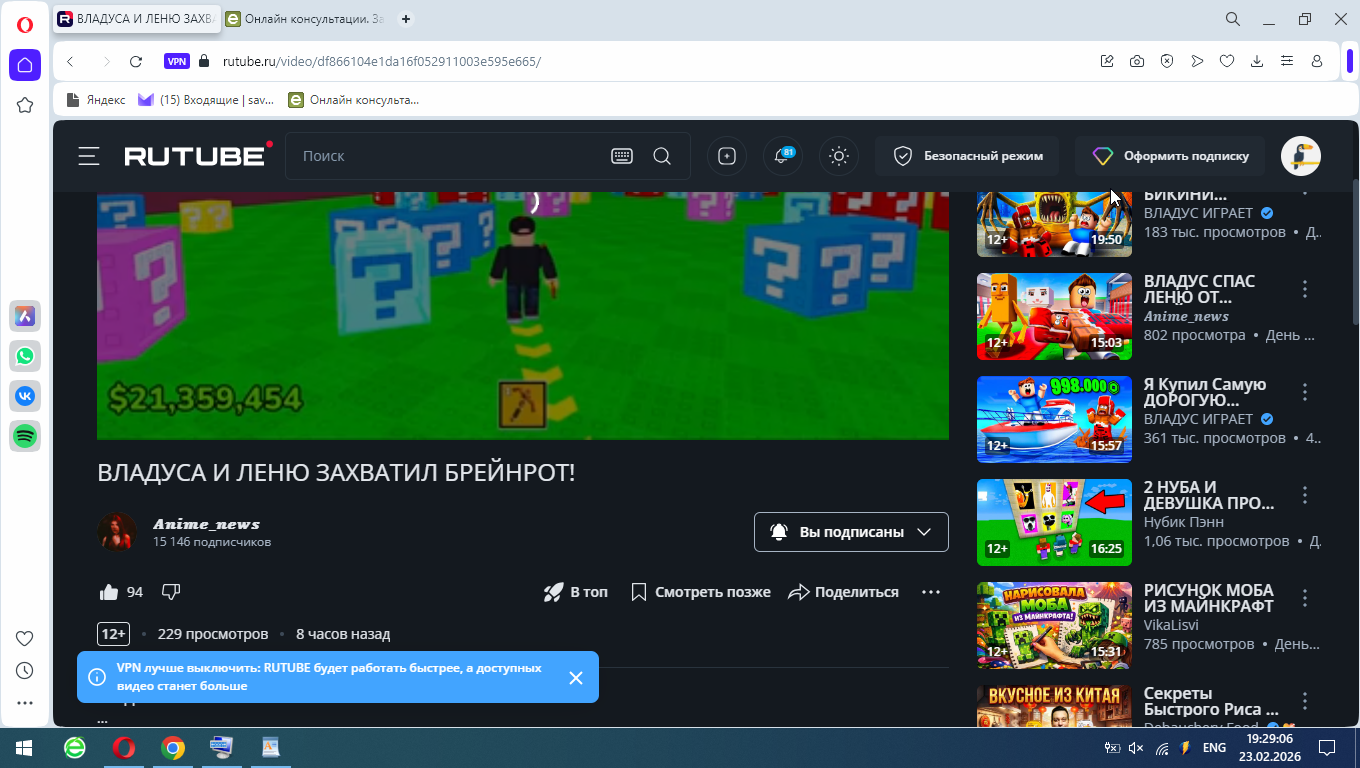
Task: Search tabs with magnifier in title bar
Action: tap(1233, 19)
